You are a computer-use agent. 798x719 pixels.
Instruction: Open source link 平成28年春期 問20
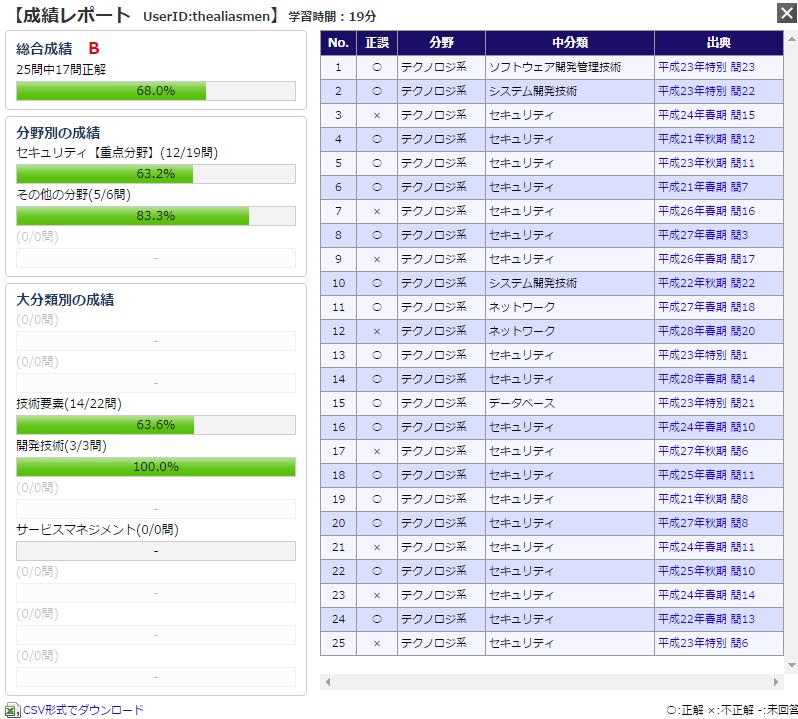(x=706, y=331)
